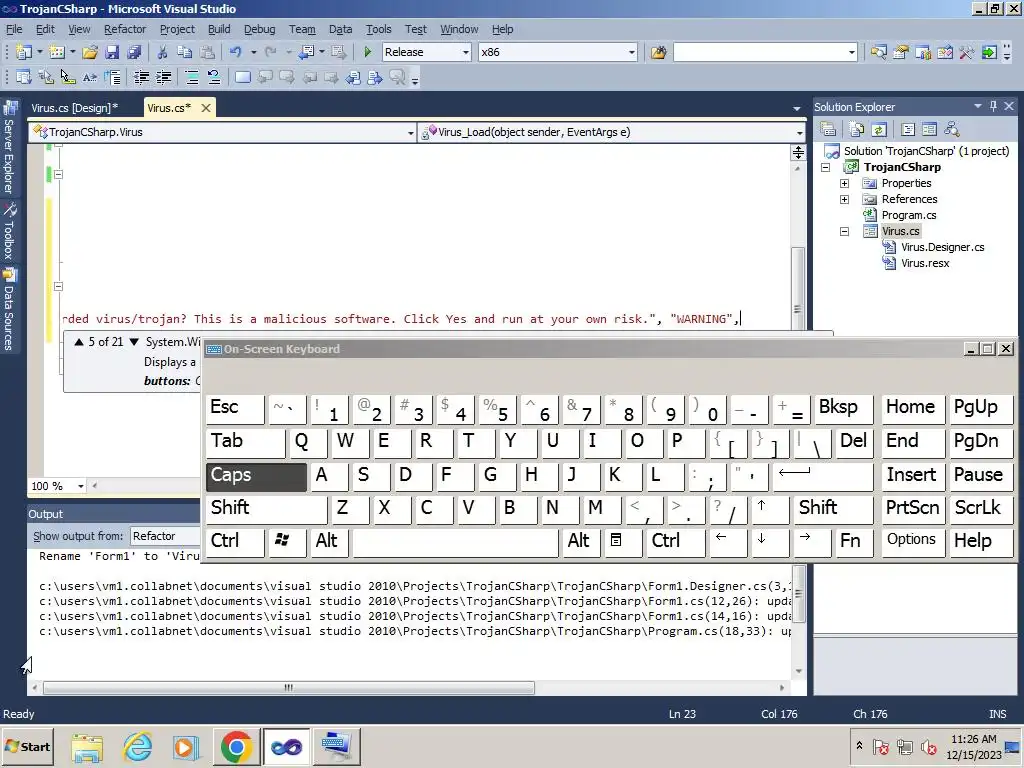Image resolution: width=1024 pixels, height=768 pixels.
Task: Open the x86 platform dropdown
Action: pyautogui.click(x=632, y=52)
